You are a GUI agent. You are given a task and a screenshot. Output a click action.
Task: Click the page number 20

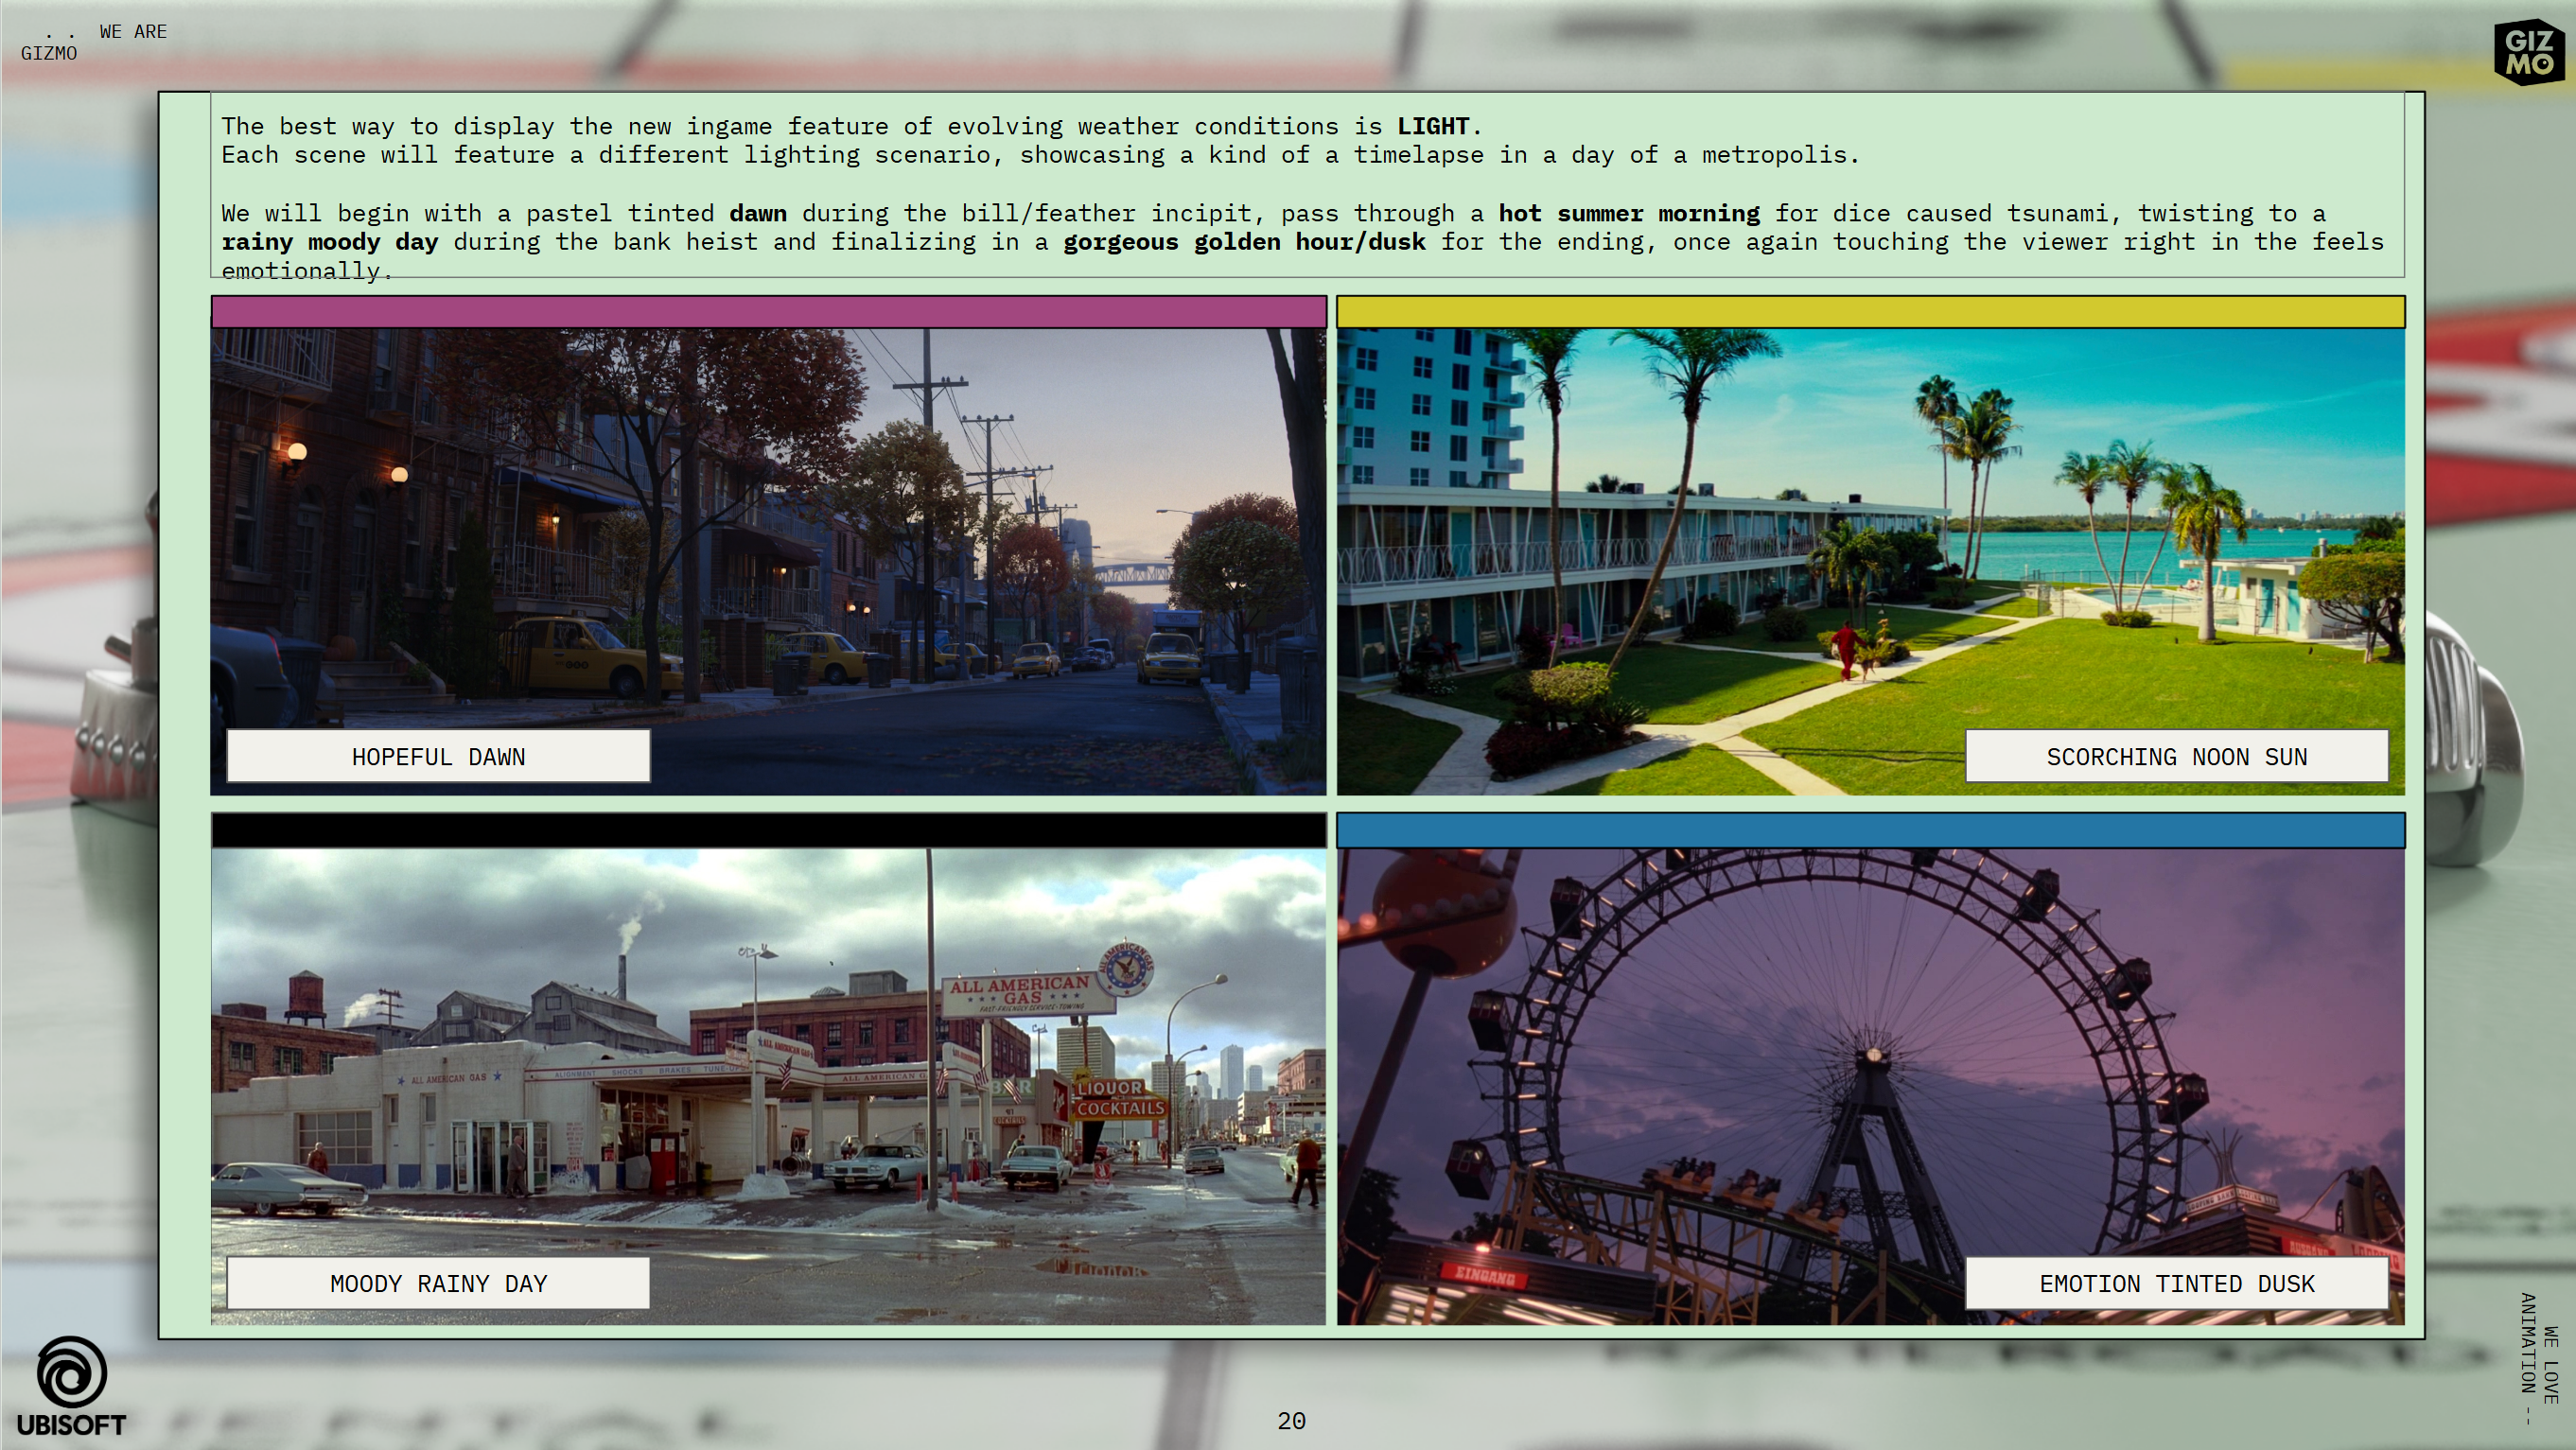(1291, 1421)
